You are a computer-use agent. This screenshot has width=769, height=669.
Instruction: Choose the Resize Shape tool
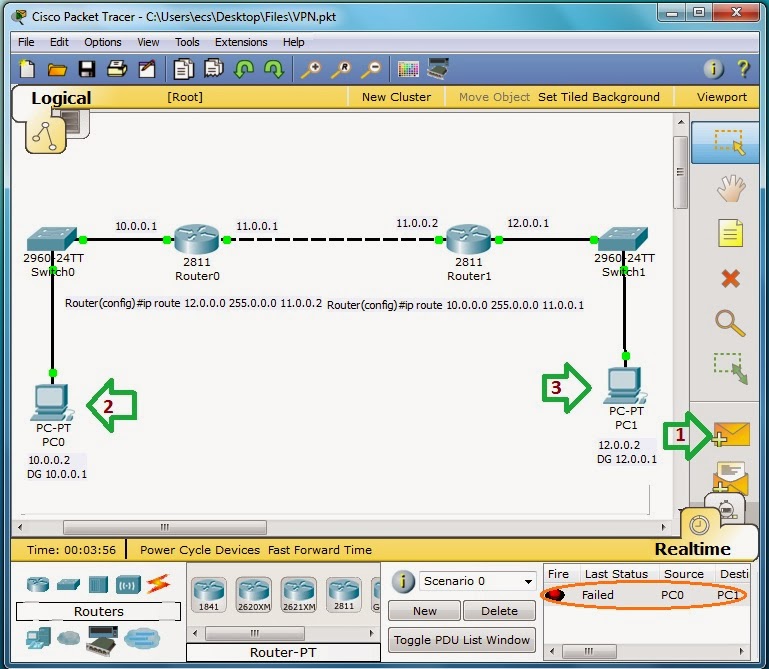pos(730,368)
